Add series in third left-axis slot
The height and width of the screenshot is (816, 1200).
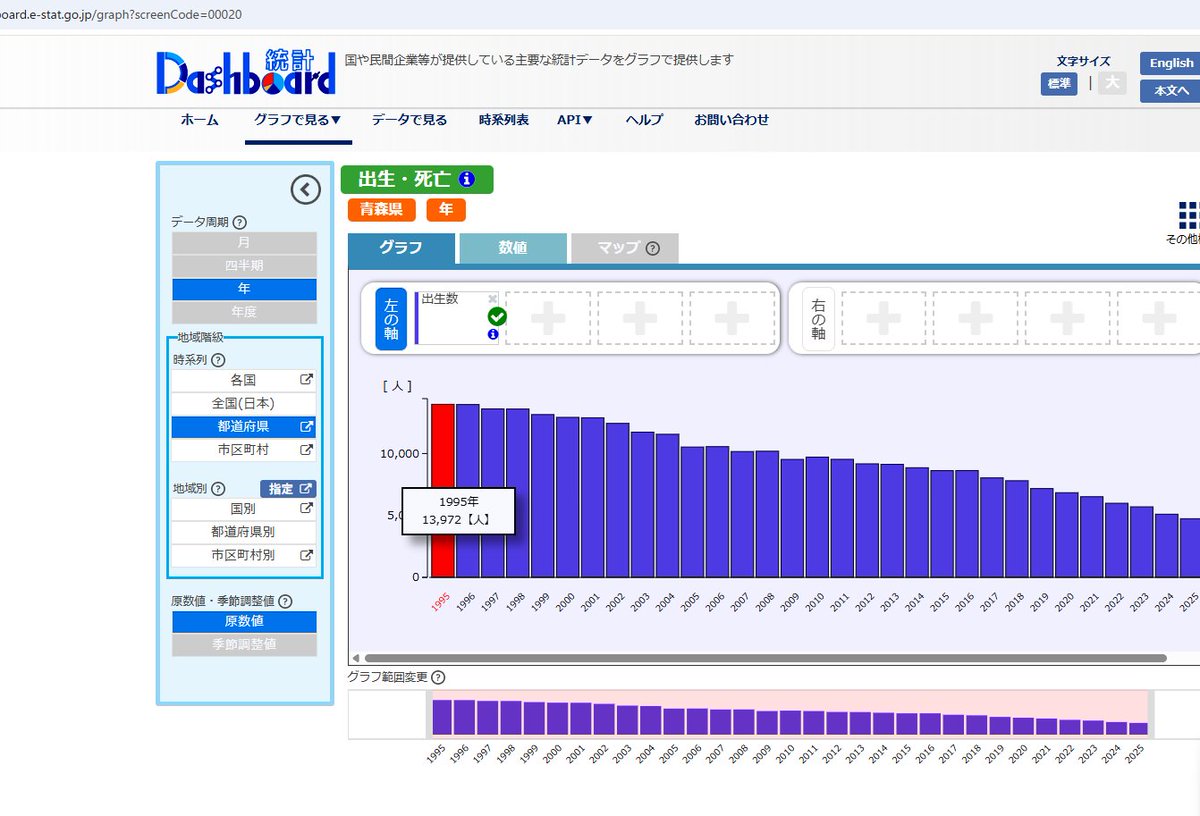(640, 319)
